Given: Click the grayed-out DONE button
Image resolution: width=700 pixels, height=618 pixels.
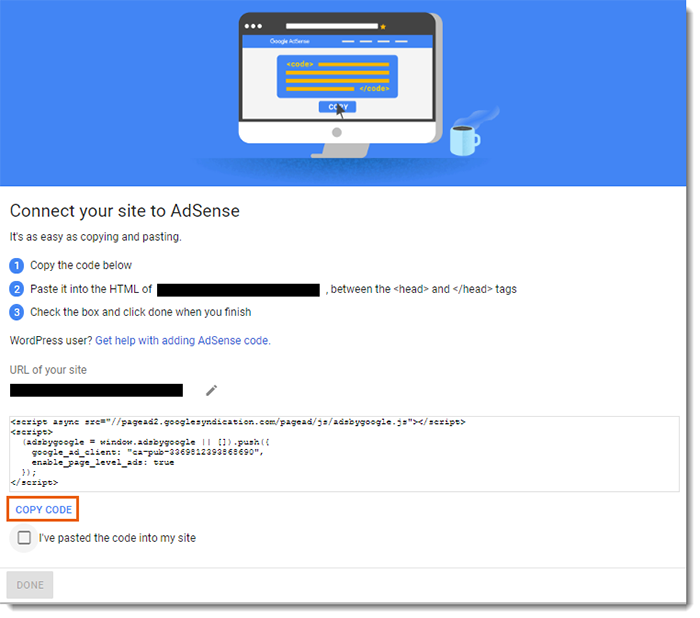Looking at the screenshot, I should [x=30, y=585].
